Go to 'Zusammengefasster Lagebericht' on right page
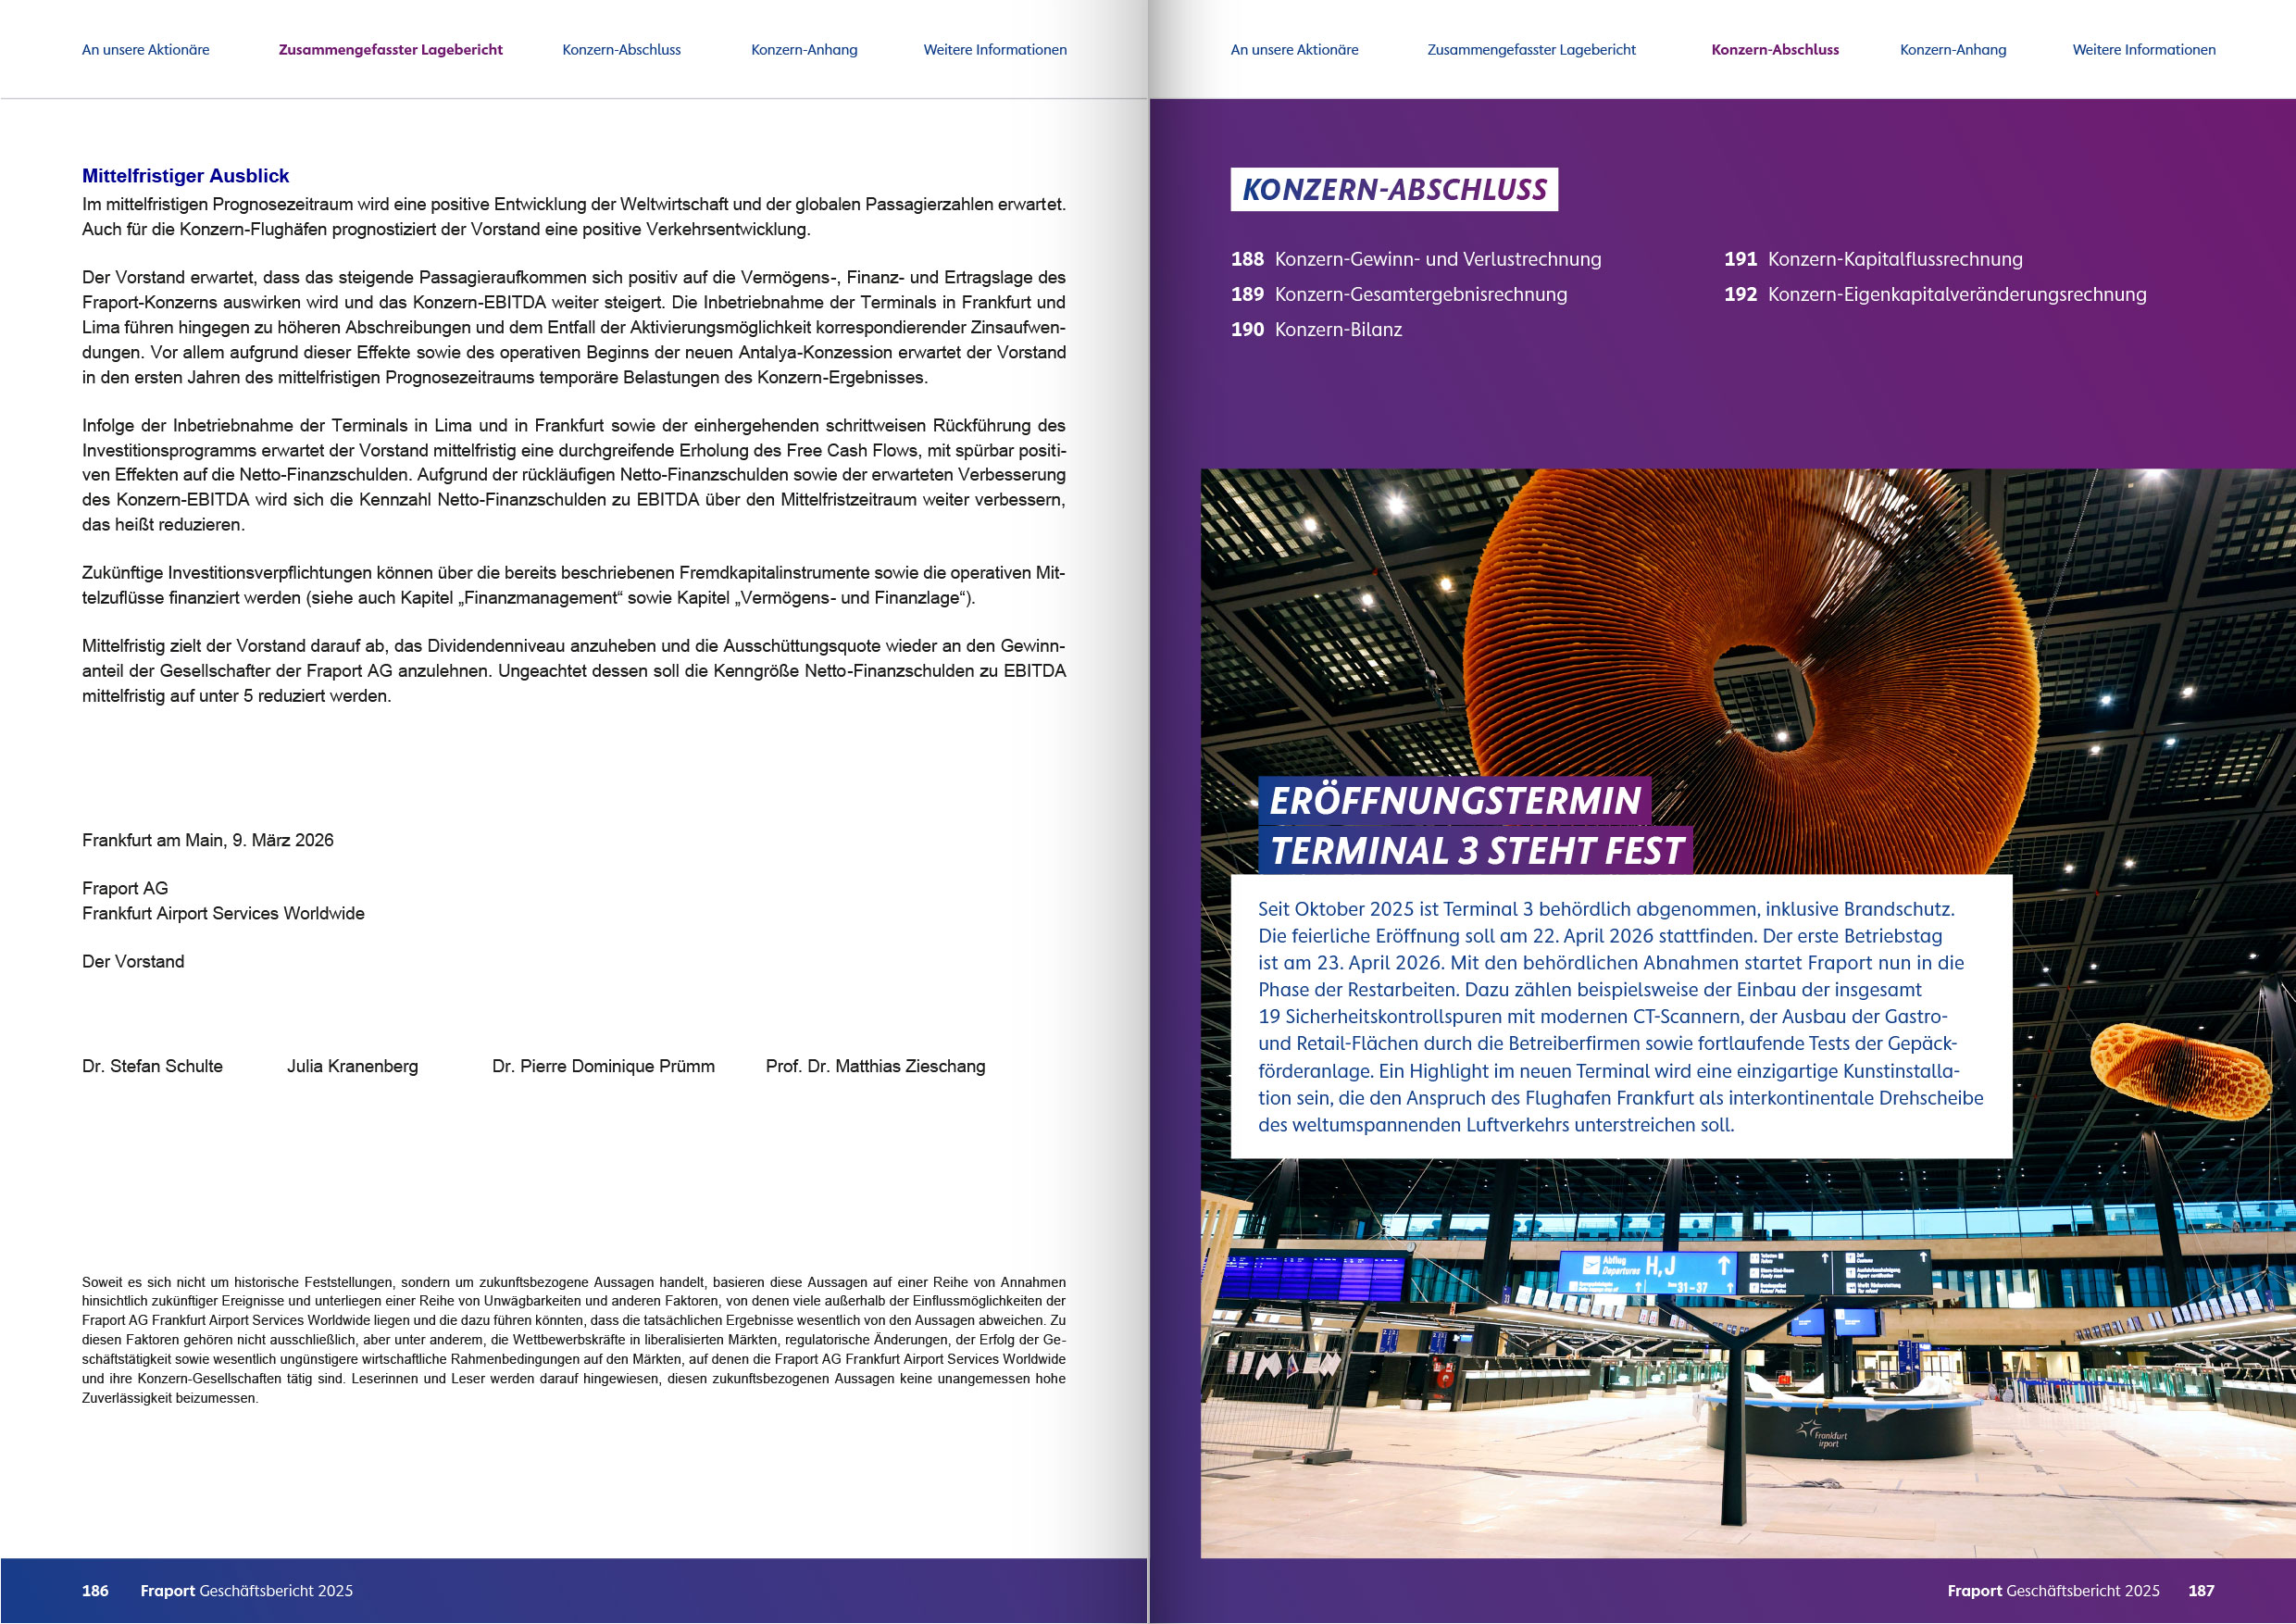Image resolution: width=2296 pixels, height=1624 pixels. tap(1531, 50)
